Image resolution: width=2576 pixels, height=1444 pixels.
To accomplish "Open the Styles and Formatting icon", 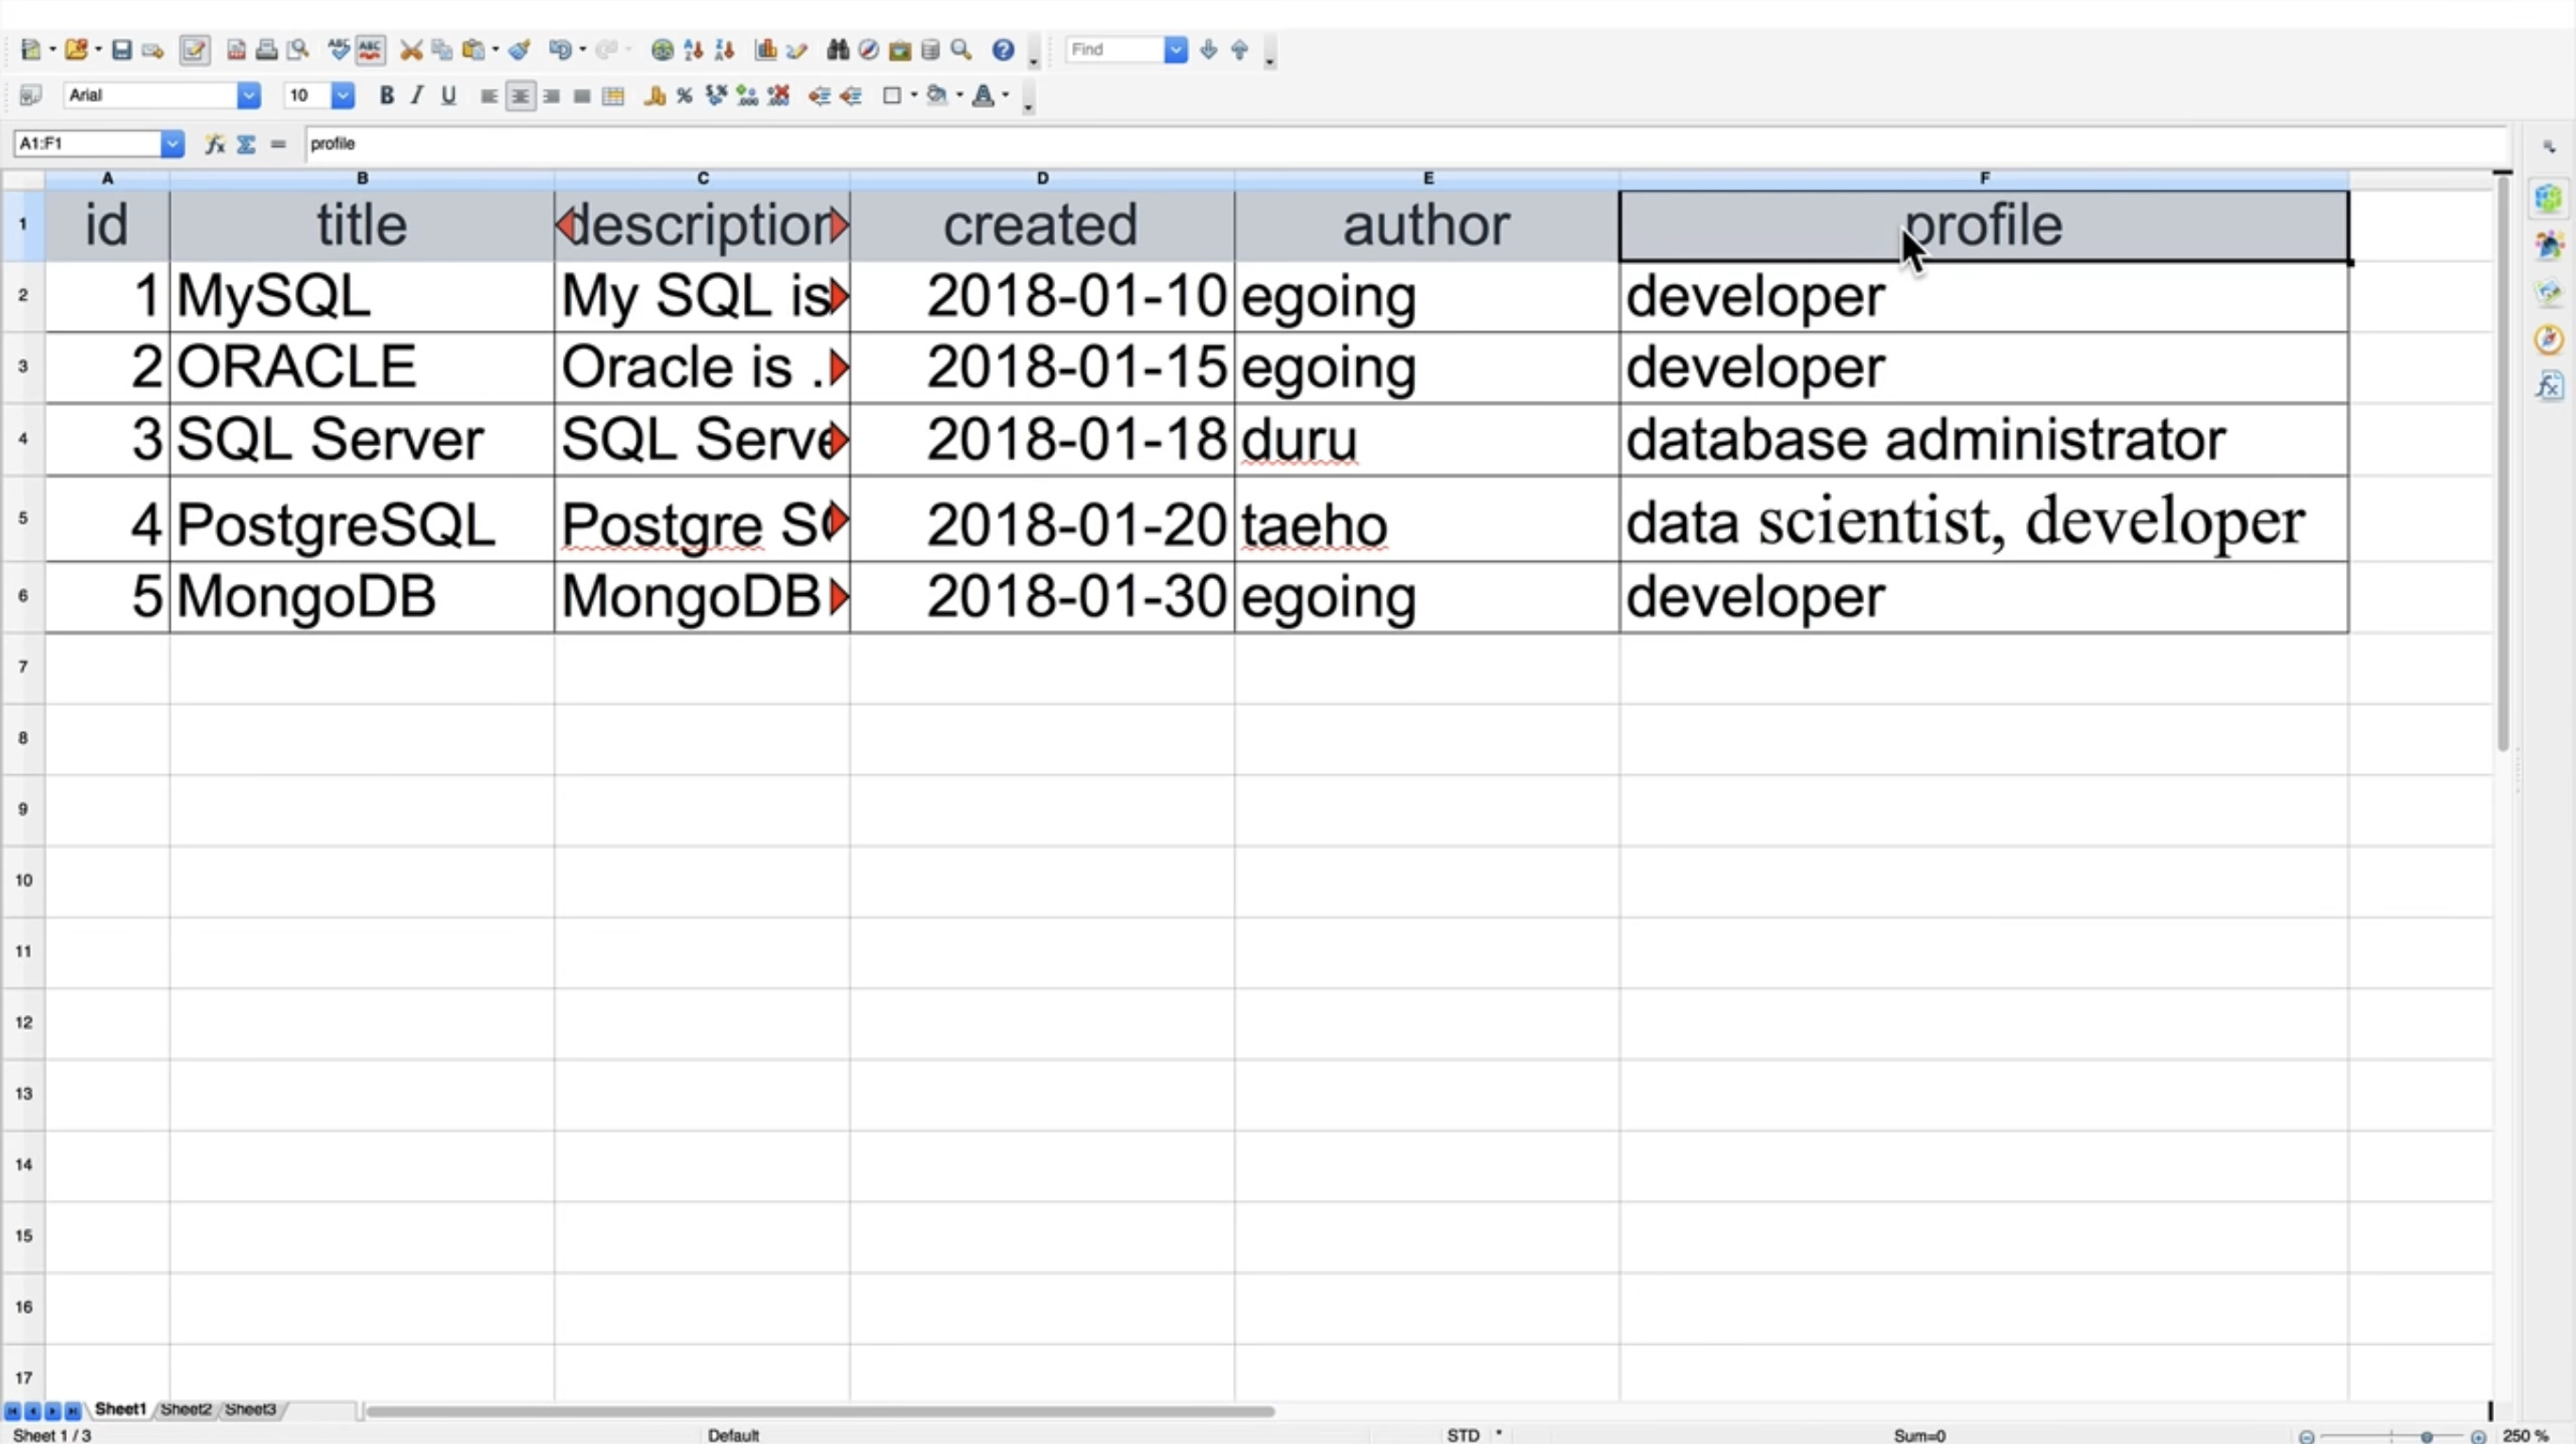I will [x=30, y=95].
